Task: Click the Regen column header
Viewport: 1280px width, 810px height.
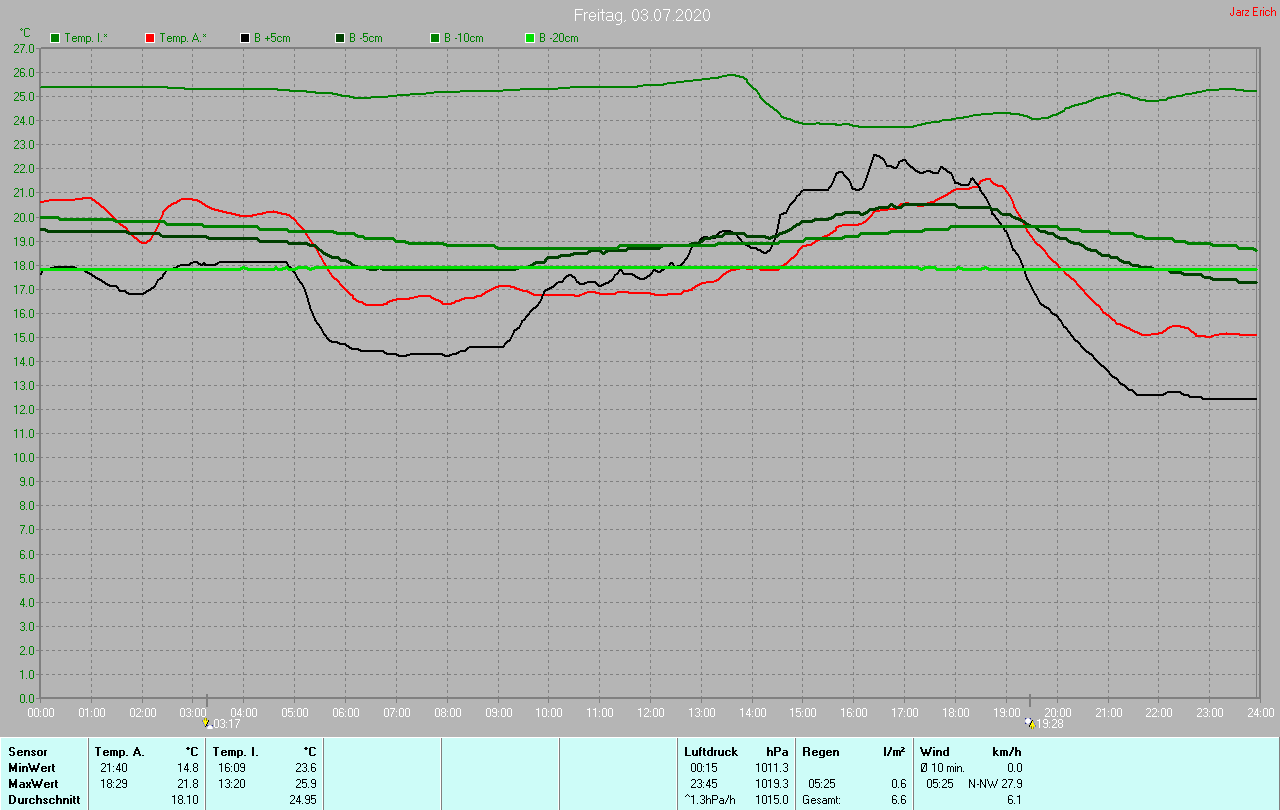Action: 820,751
